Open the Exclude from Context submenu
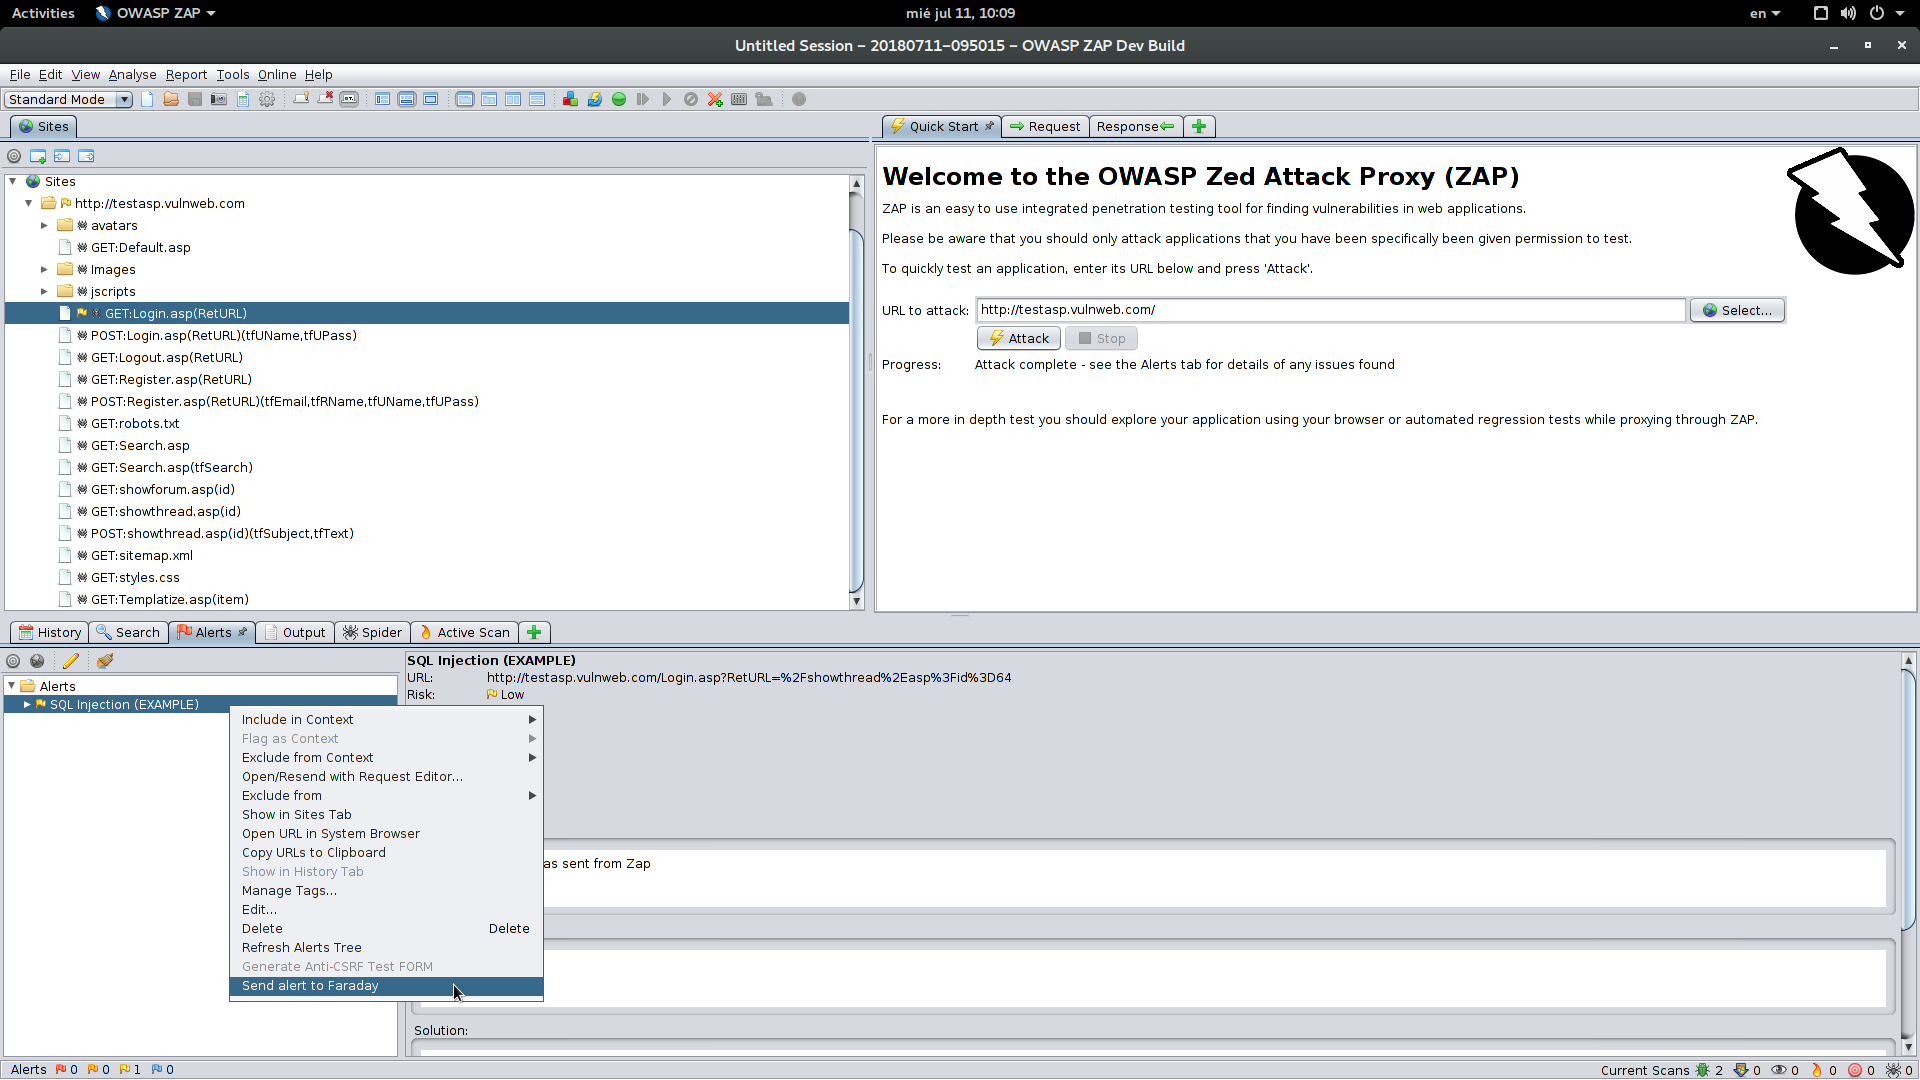This screenshot has width=1920, height=1080. pyautogui.click(x=386, y=758)
